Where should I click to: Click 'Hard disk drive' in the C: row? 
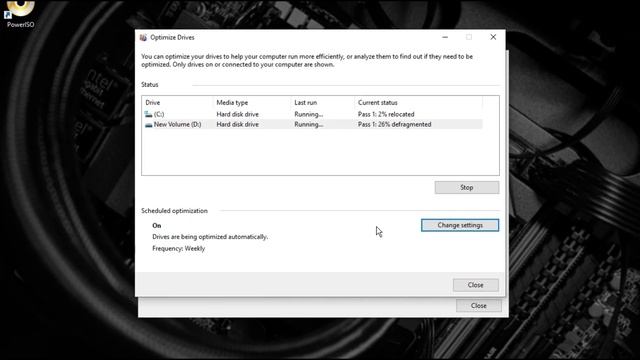237,114
